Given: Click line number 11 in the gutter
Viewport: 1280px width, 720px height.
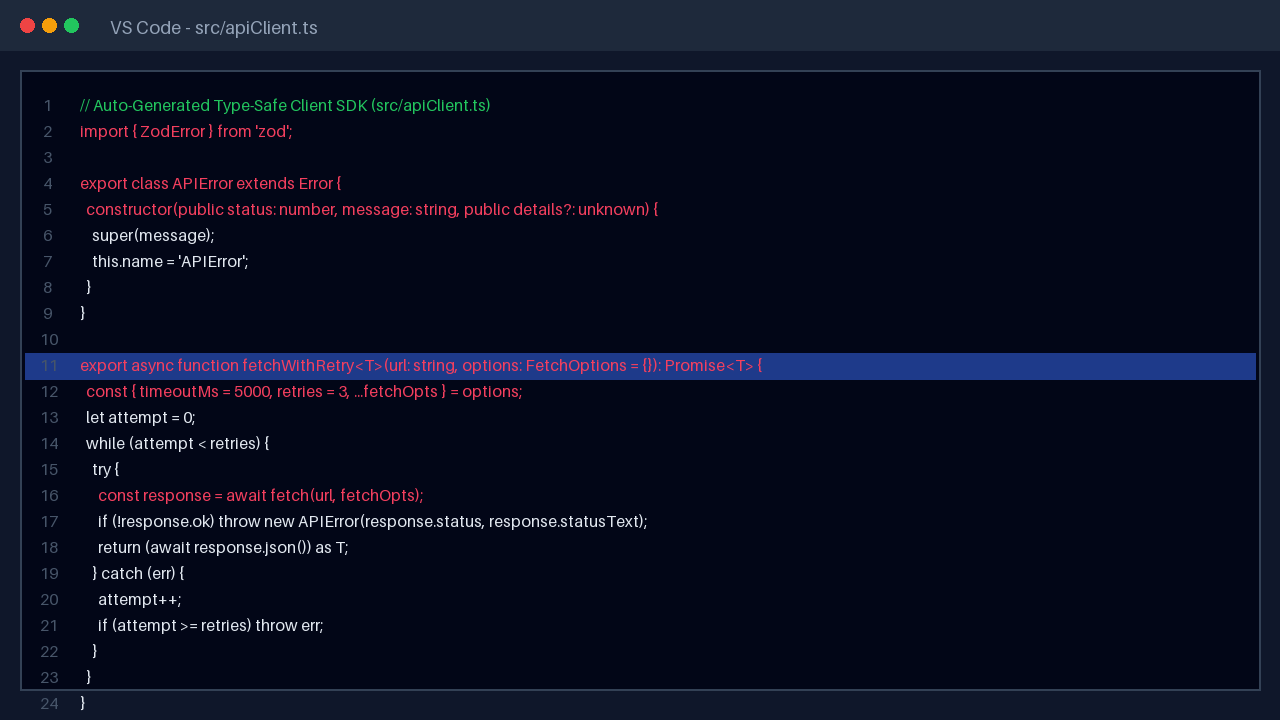Looking at the screenshot, I should tap(49, 366).
